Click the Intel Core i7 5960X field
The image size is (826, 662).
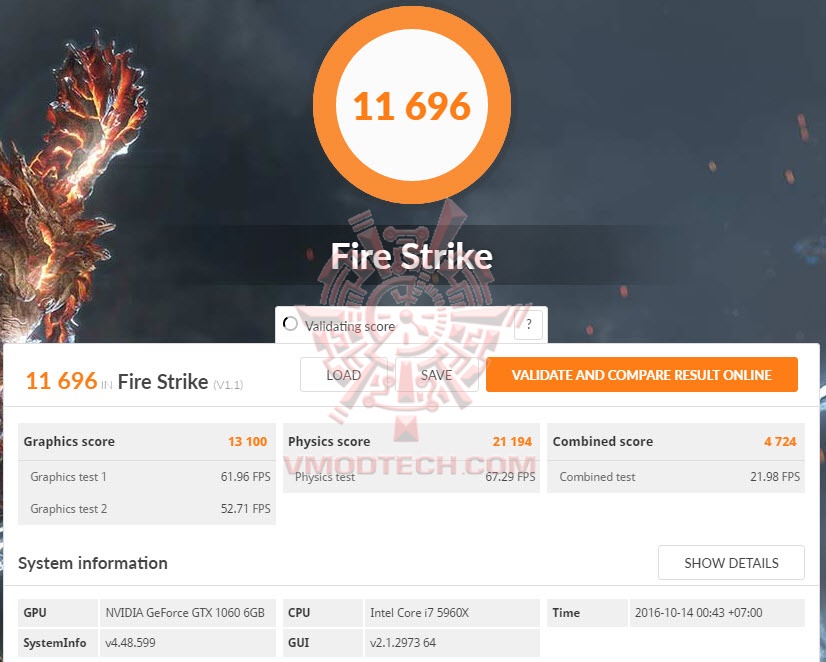[x=452, y=613]
